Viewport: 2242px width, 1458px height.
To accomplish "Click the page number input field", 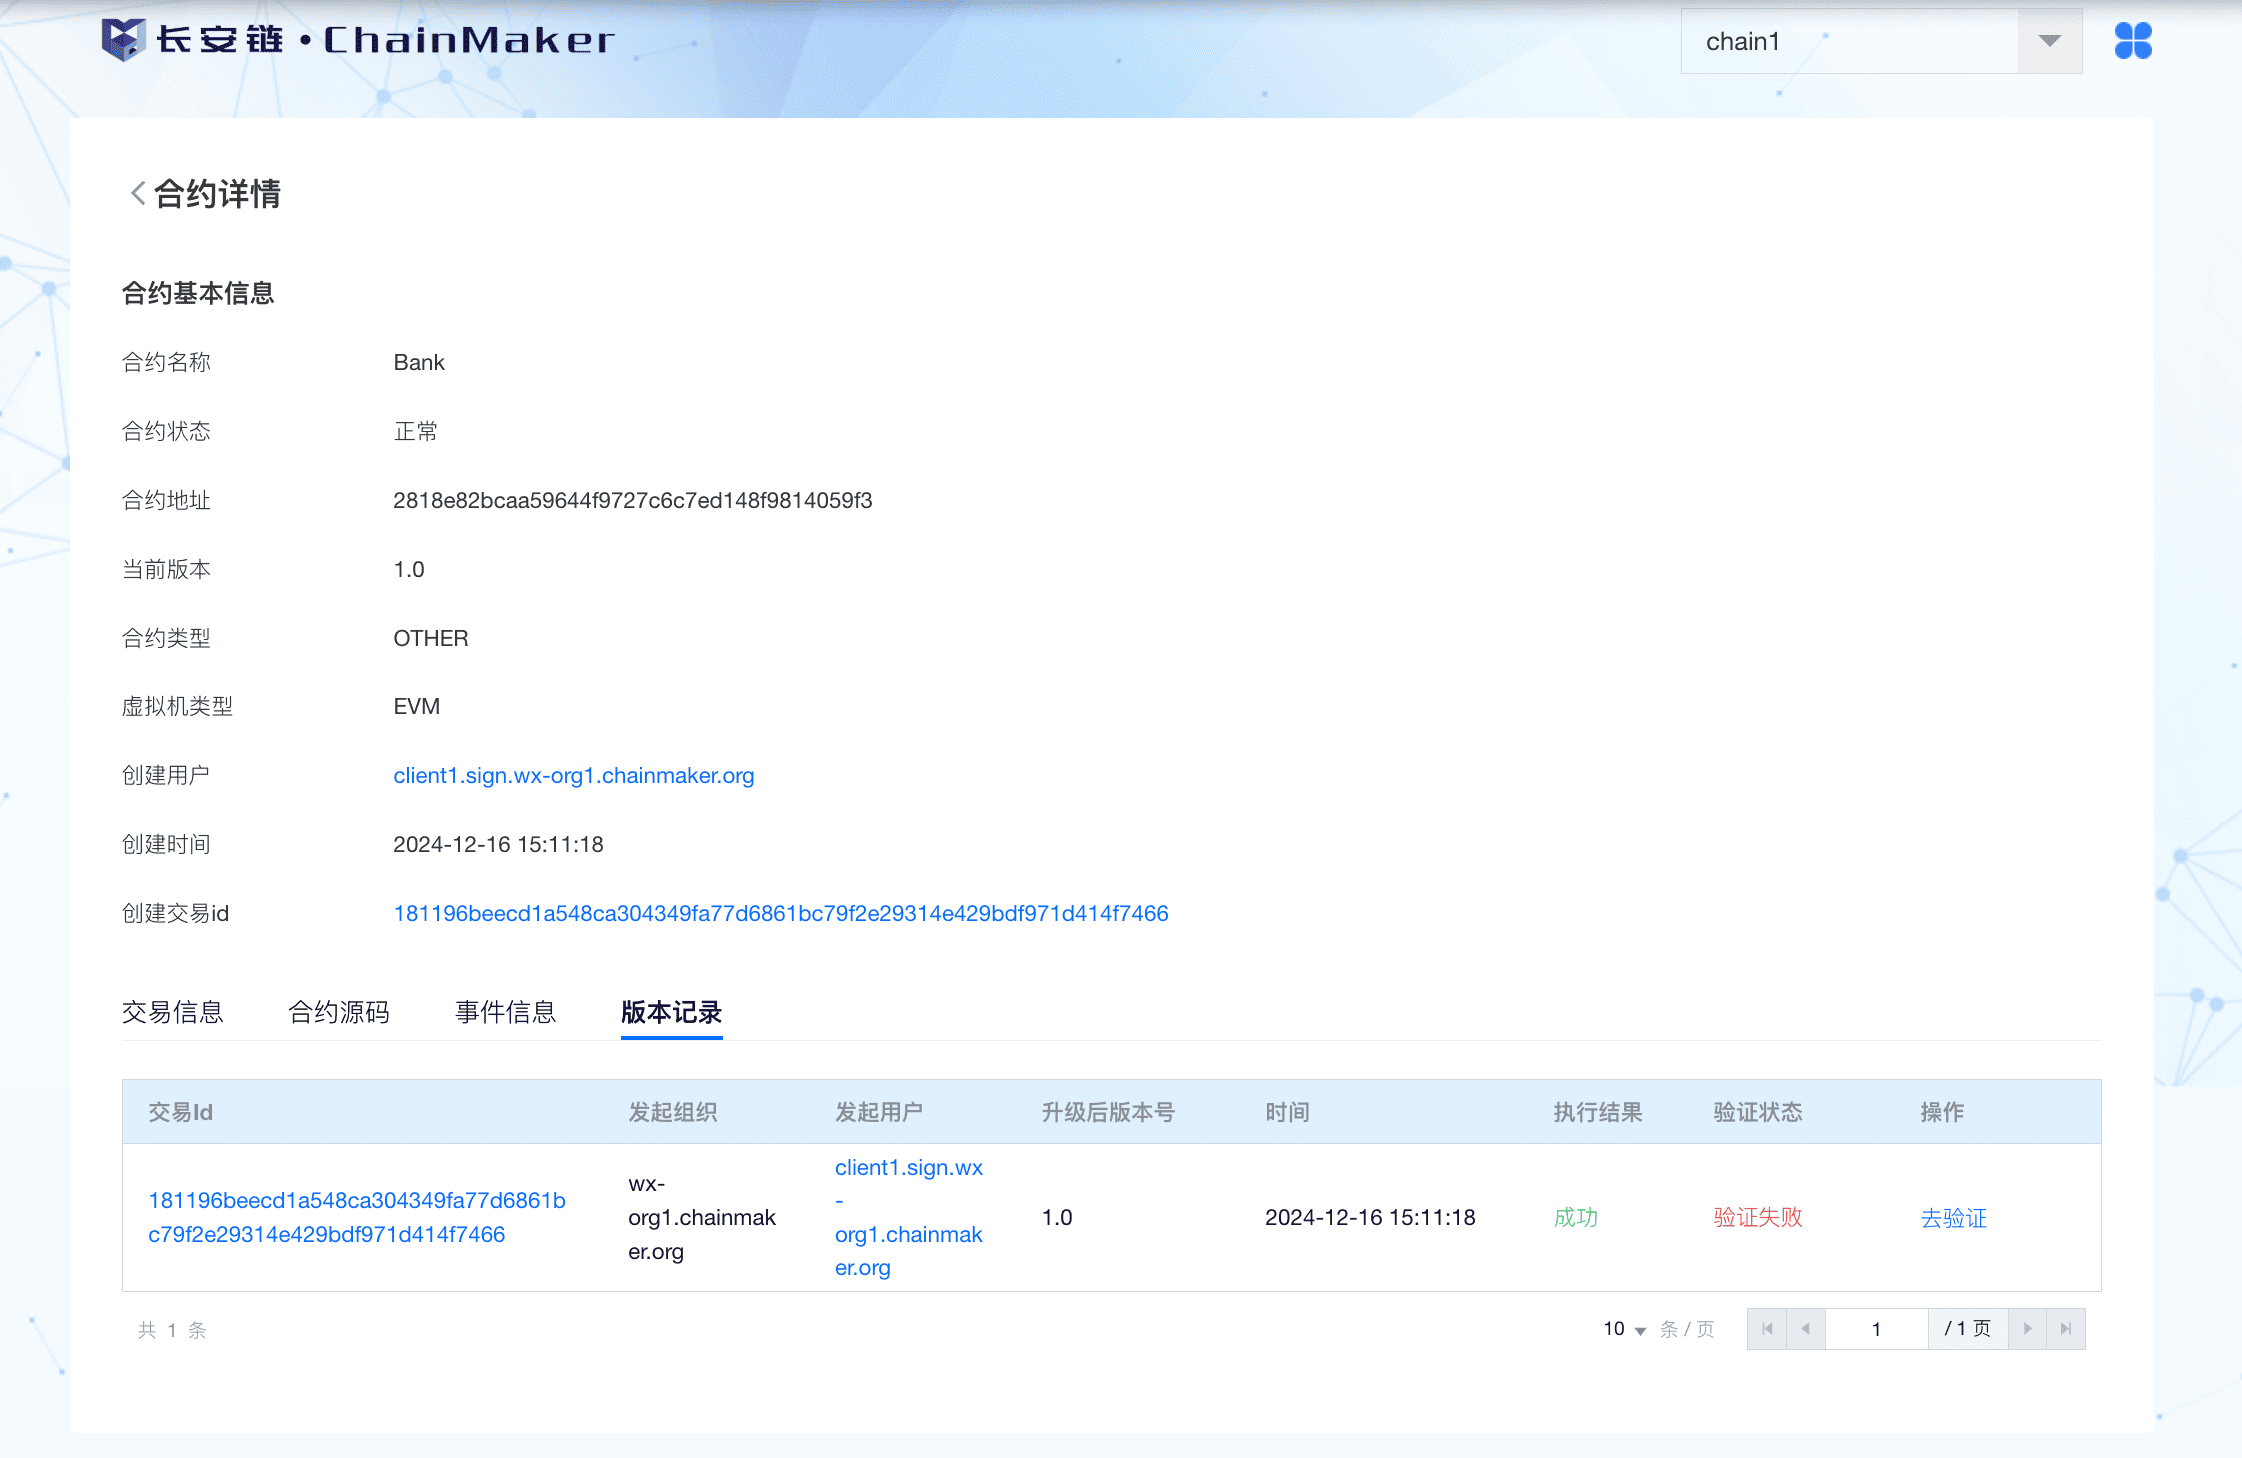I will click(x=1876, y=1329).
